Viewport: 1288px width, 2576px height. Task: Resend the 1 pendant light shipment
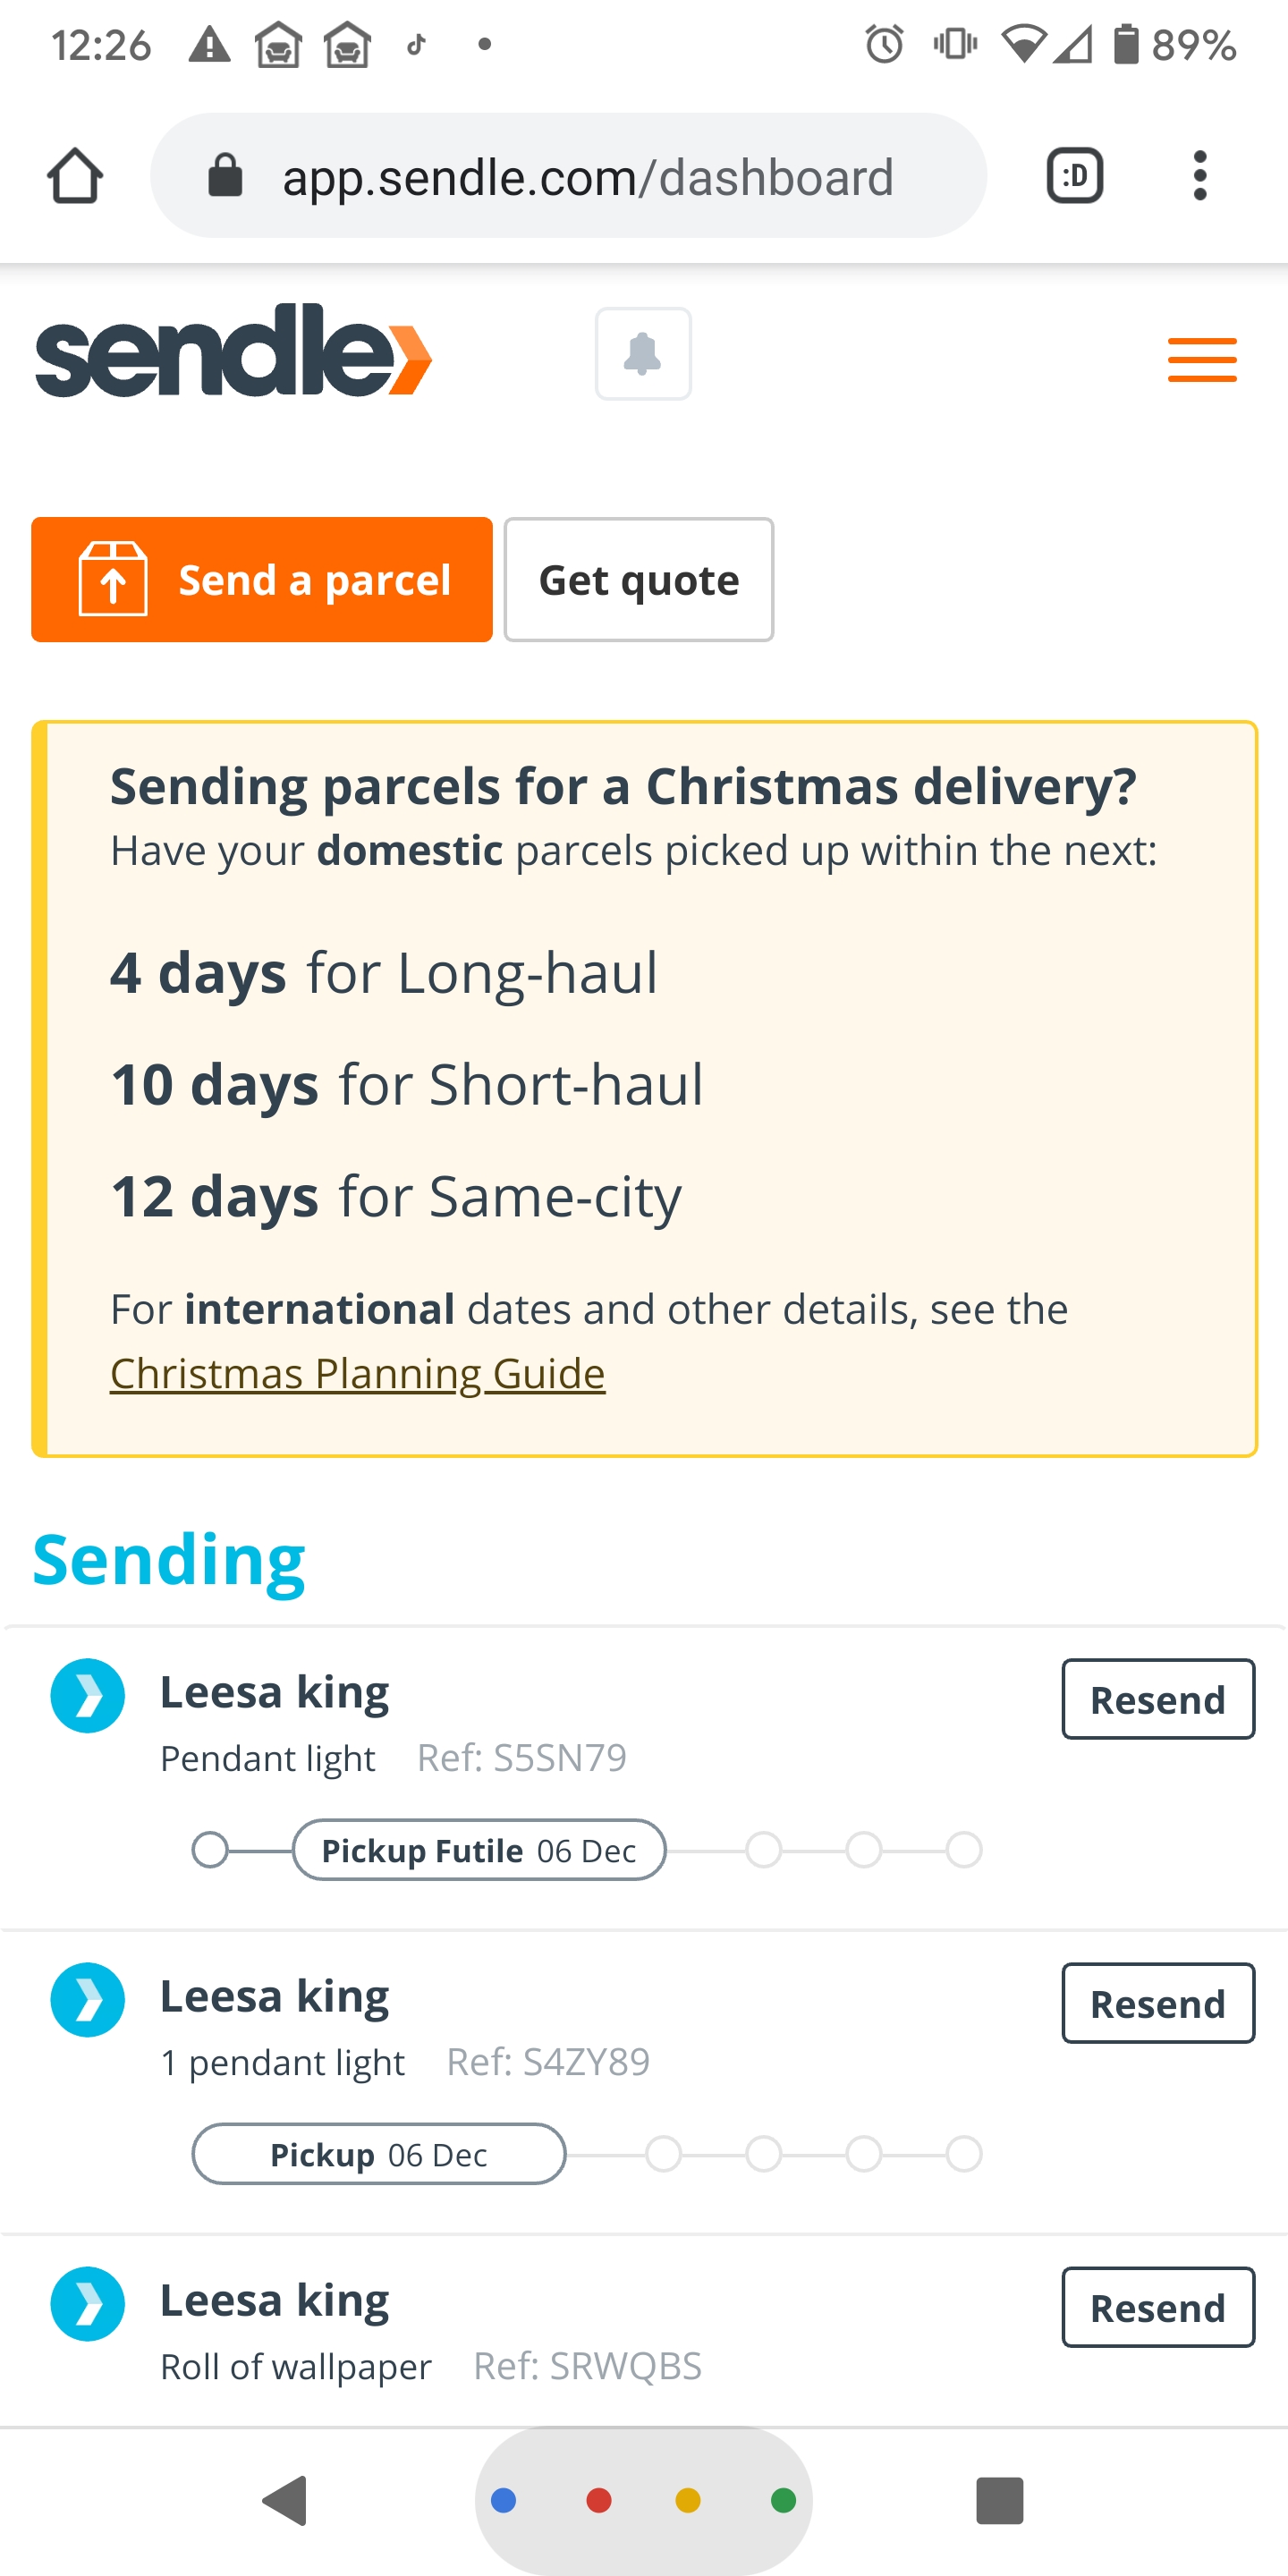tap(1158, 2003)
